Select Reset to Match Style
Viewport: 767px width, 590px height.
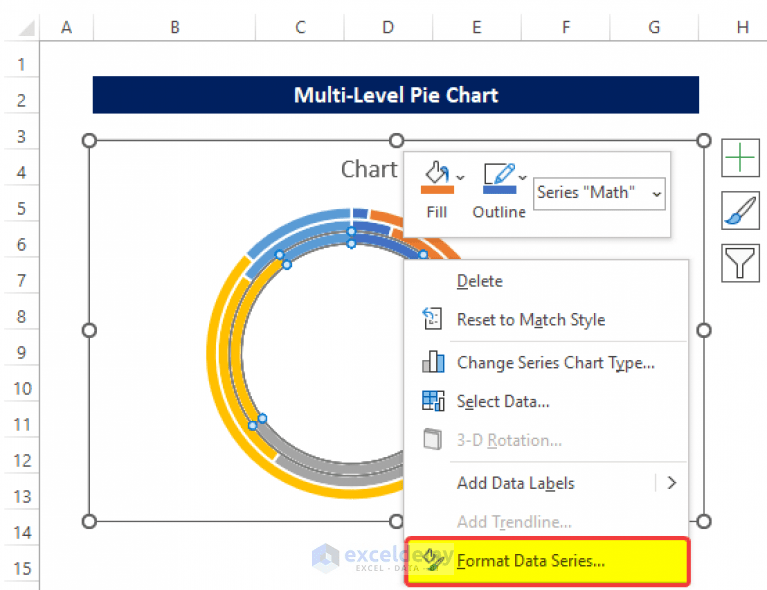tap(531, 319)
